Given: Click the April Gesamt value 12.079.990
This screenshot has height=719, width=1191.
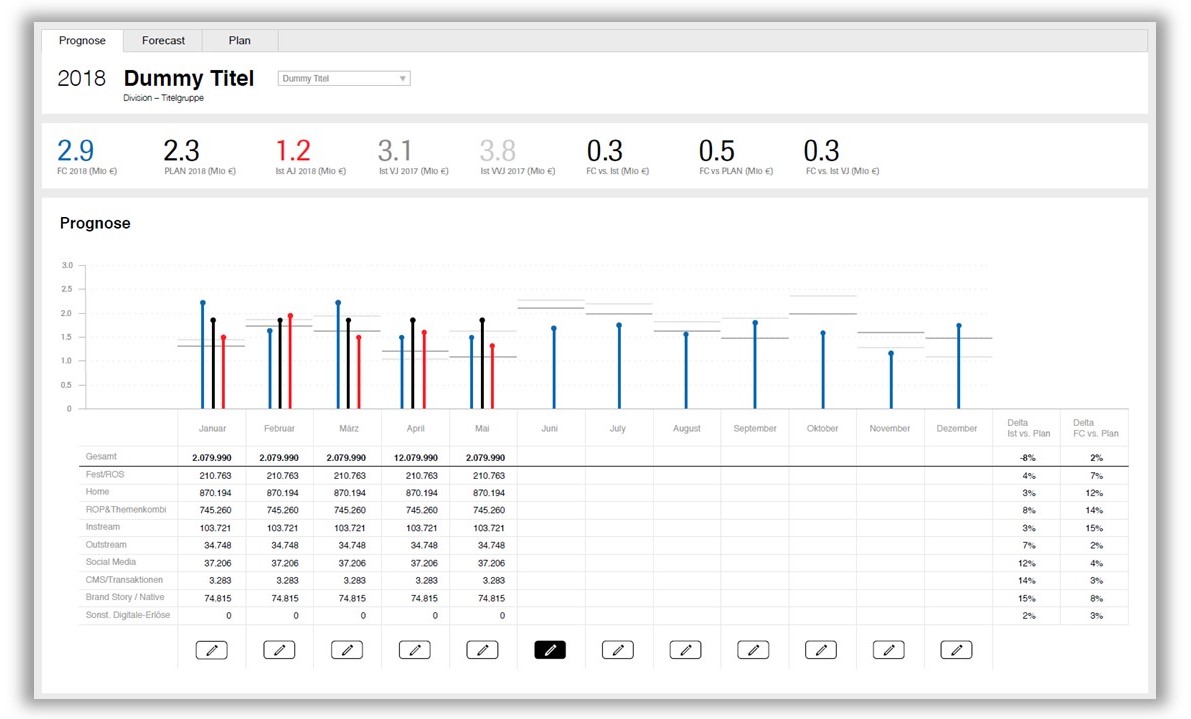Looking at the screenshot, I should tap(415, 458).
